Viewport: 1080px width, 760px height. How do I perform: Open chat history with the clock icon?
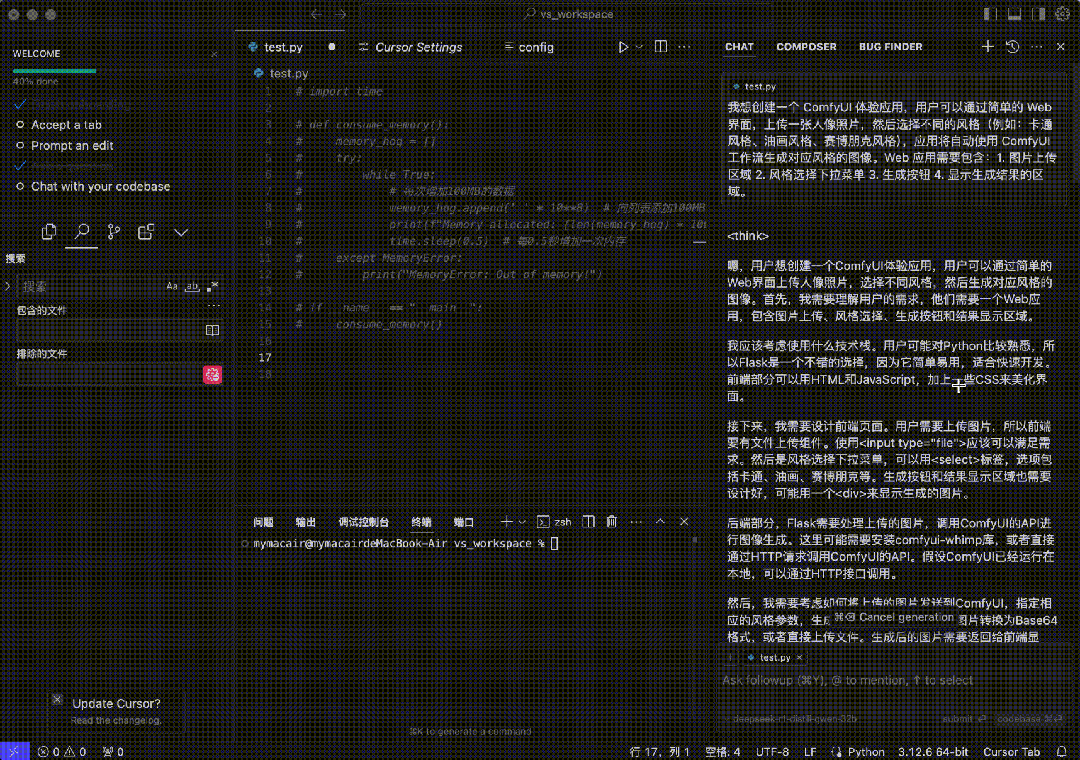click(1011, 46)
